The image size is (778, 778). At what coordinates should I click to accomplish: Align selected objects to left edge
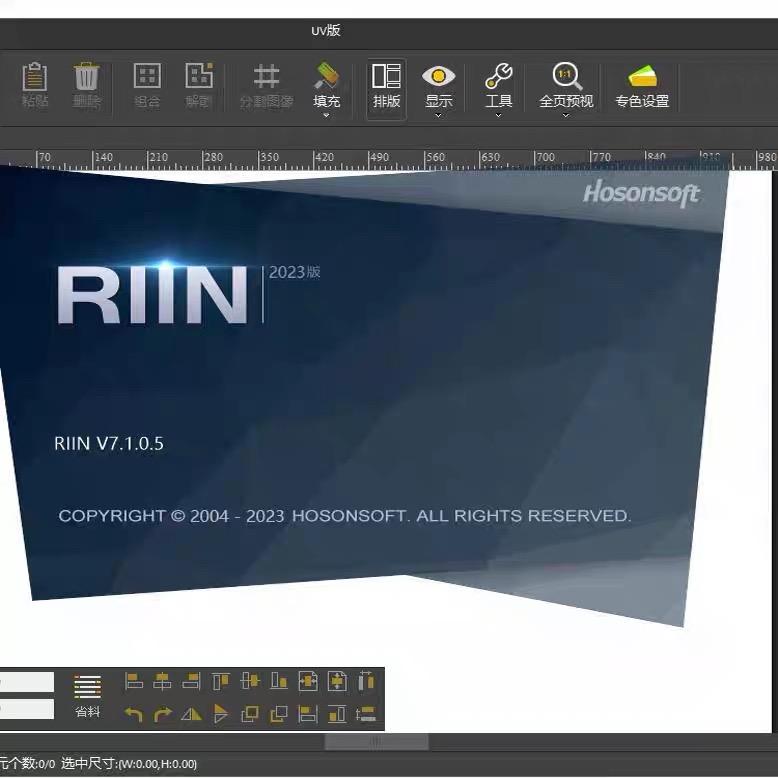pyautogui.click(x=133, y=681)
